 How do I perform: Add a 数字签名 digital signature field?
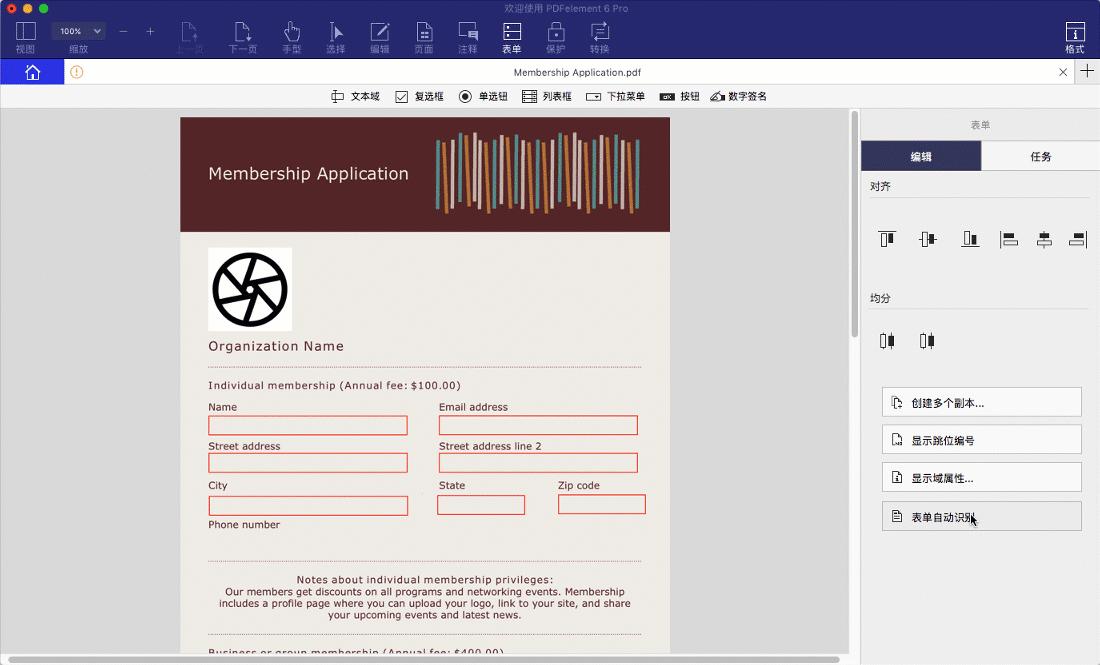[x=739, y=96]
